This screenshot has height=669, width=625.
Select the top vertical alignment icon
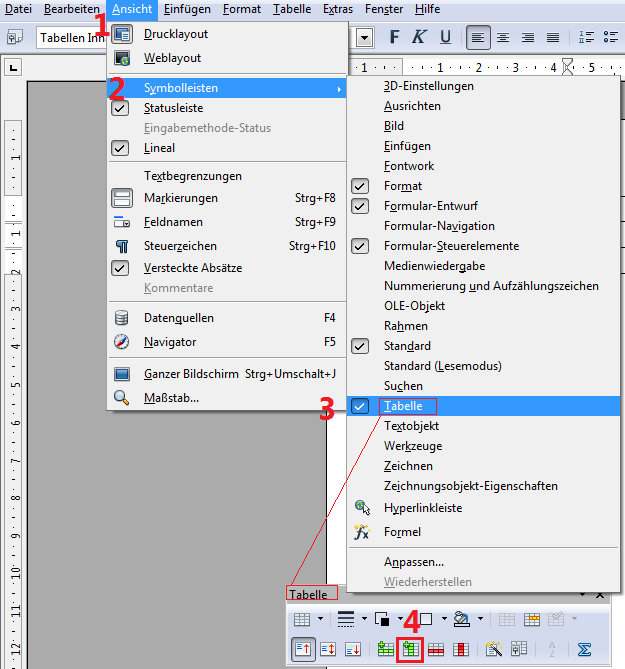302,649
